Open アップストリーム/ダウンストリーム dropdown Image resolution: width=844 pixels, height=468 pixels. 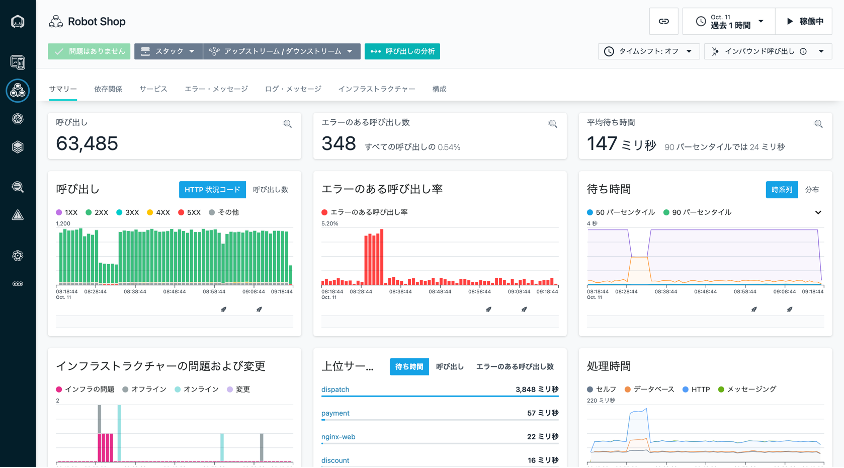[282, 51]
